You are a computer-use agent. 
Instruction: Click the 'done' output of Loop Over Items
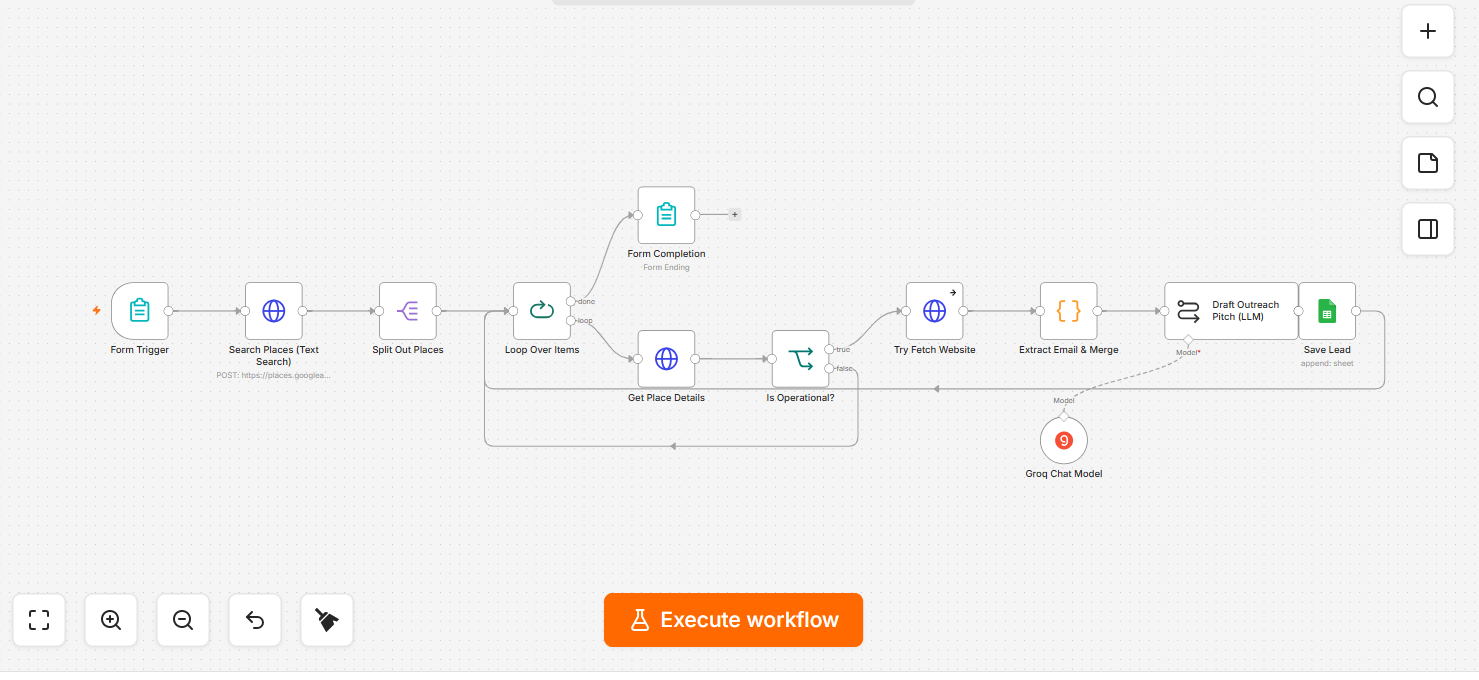click(x=571, y=301)
